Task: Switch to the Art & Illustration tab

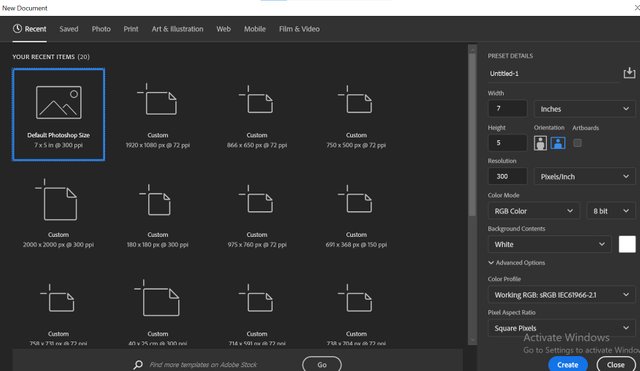Action: tap(178, 29)
